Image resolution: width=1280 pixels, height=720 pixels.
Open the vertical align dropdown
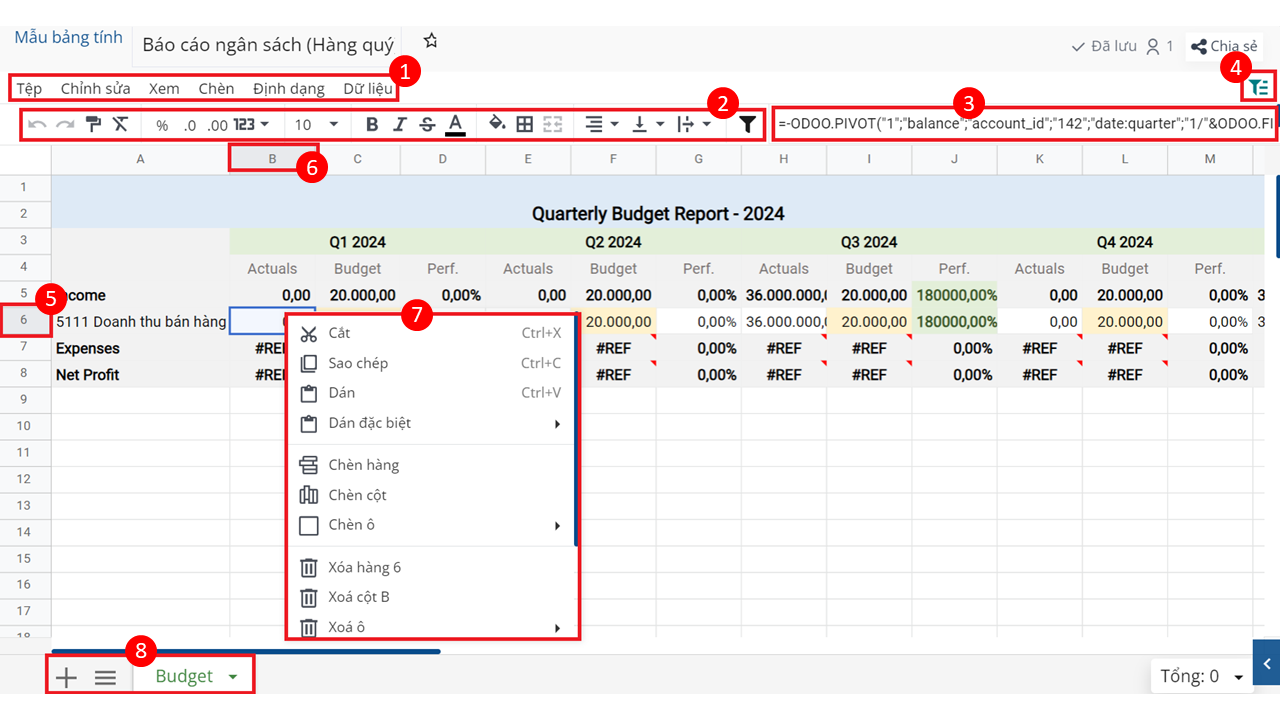click(x=648, y=124)
